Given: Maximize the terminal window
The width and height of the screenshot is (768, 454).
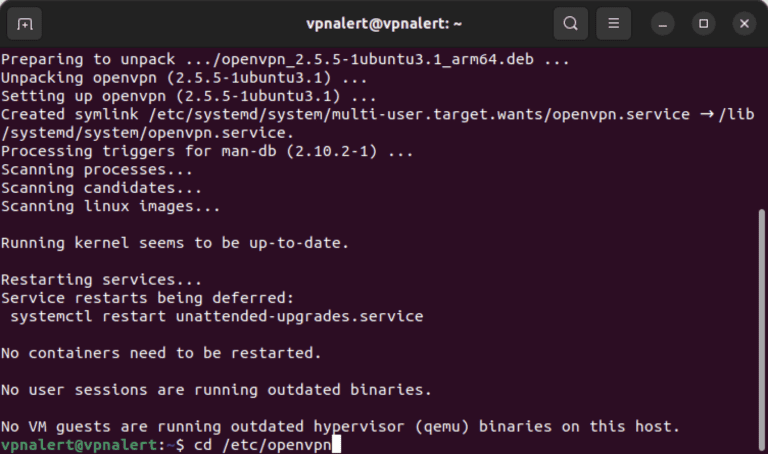Looking at the screenshot, I should [703, 23].
